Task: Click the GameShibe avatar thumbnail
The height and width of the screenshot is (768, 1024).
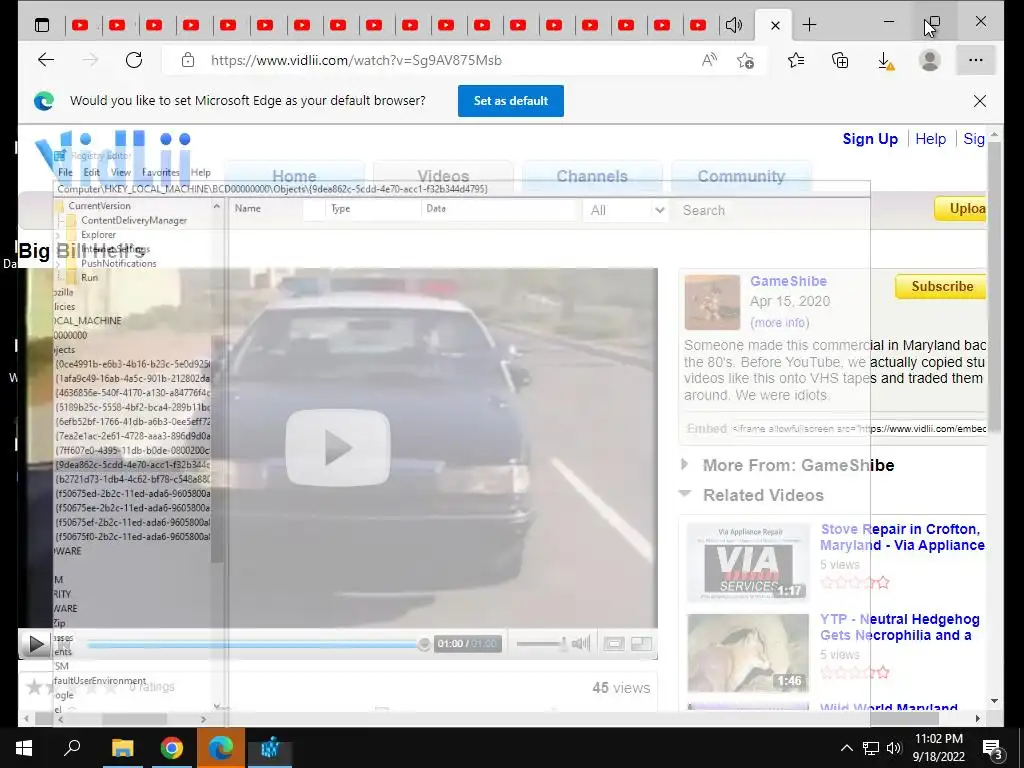Action: coord(712,302)
